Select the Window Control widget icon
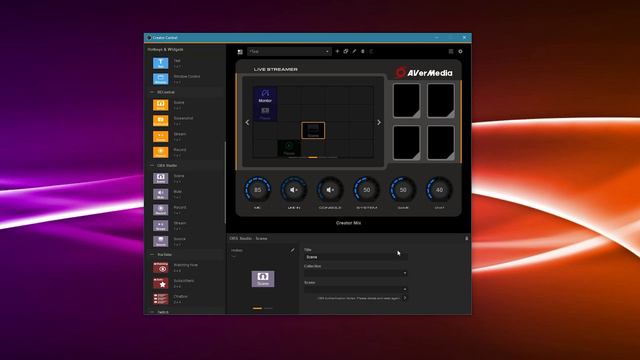Screen dimensions: 640x360 tap(160, 79)
